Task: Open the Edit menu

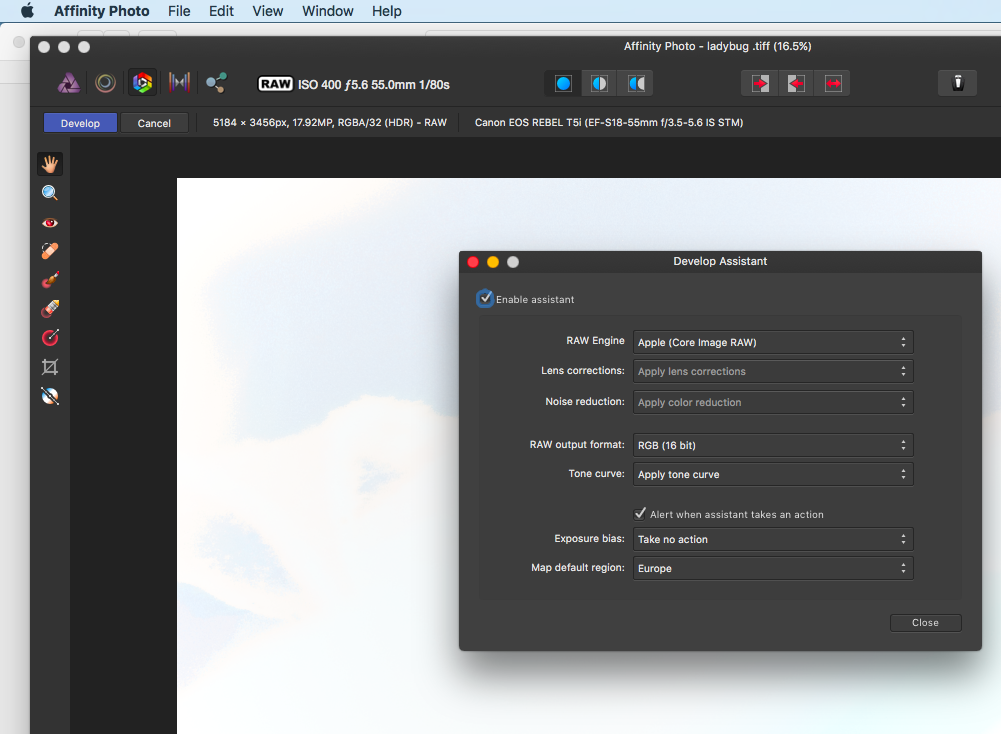Action: point(221,11)
